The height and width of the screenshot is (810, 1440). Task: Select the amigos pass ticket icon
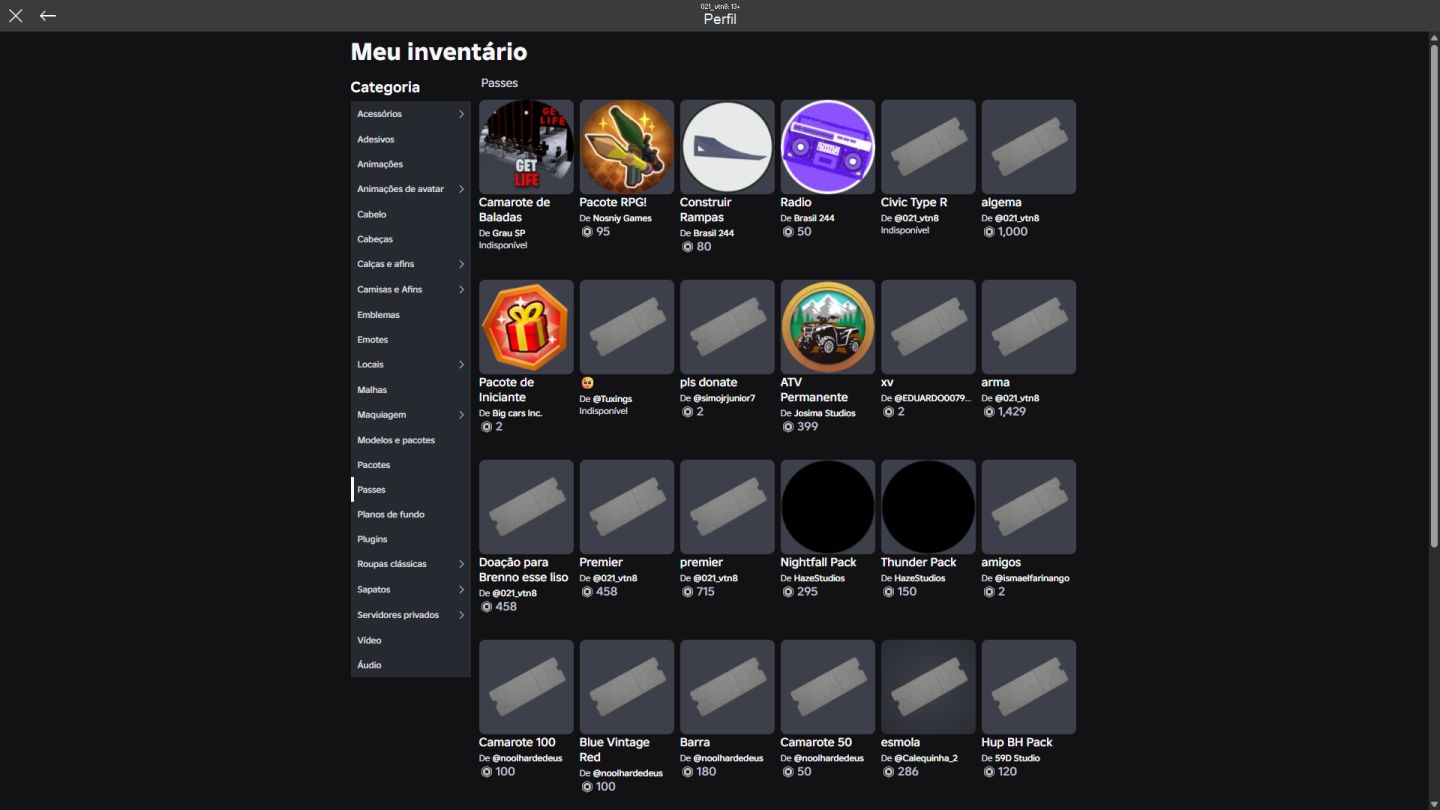pos(1029,507)
